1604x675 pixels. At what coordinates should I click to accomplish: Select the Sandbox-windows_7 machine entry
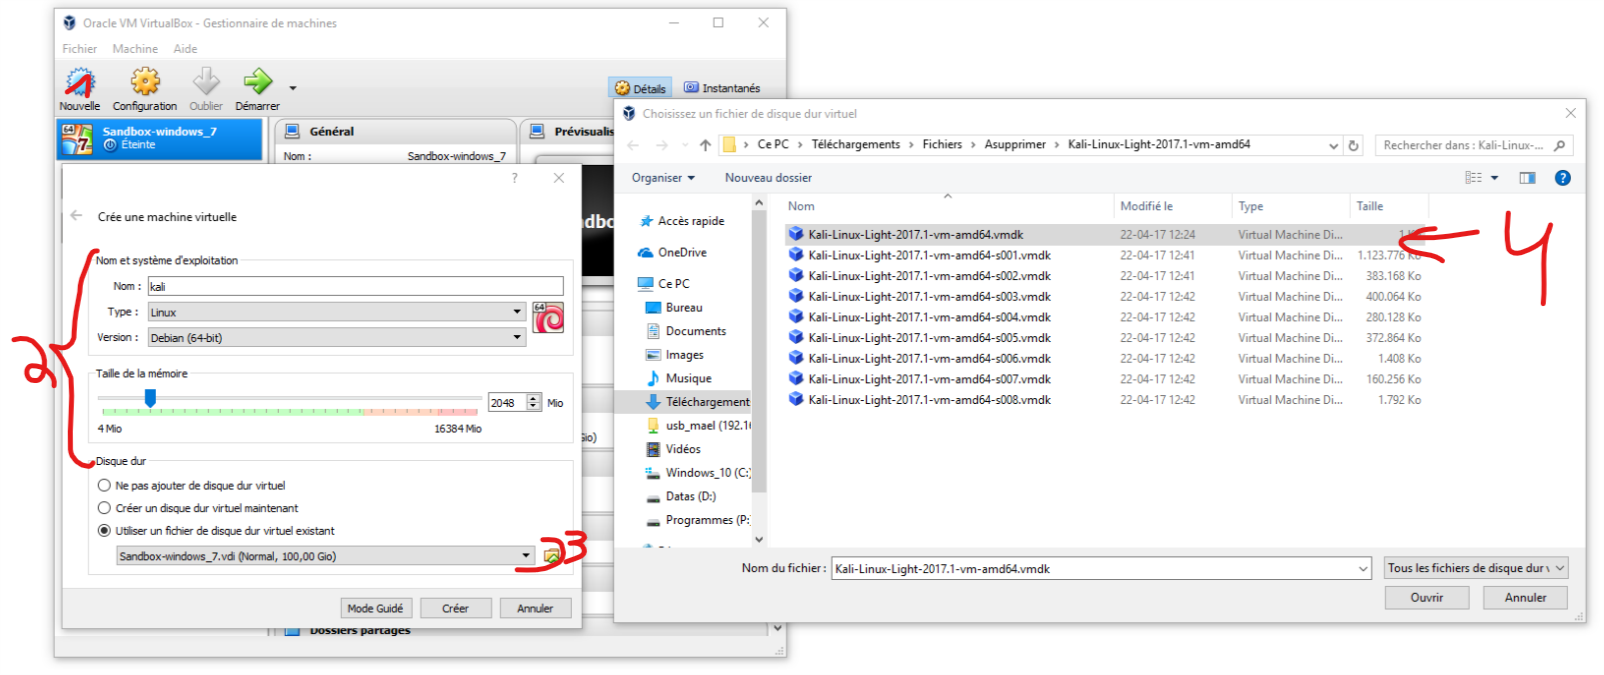click(160, 139)
